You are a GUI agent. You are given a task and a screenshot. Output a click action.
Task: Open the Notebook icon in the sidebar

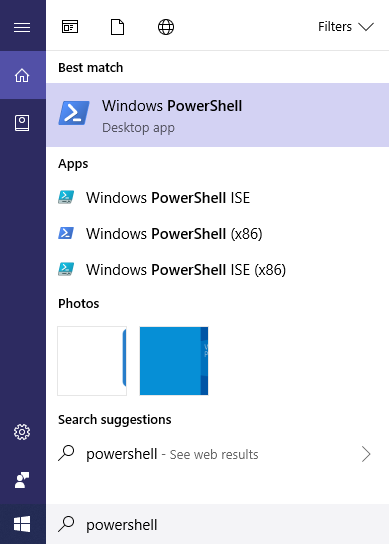click(x=22, y=123)
